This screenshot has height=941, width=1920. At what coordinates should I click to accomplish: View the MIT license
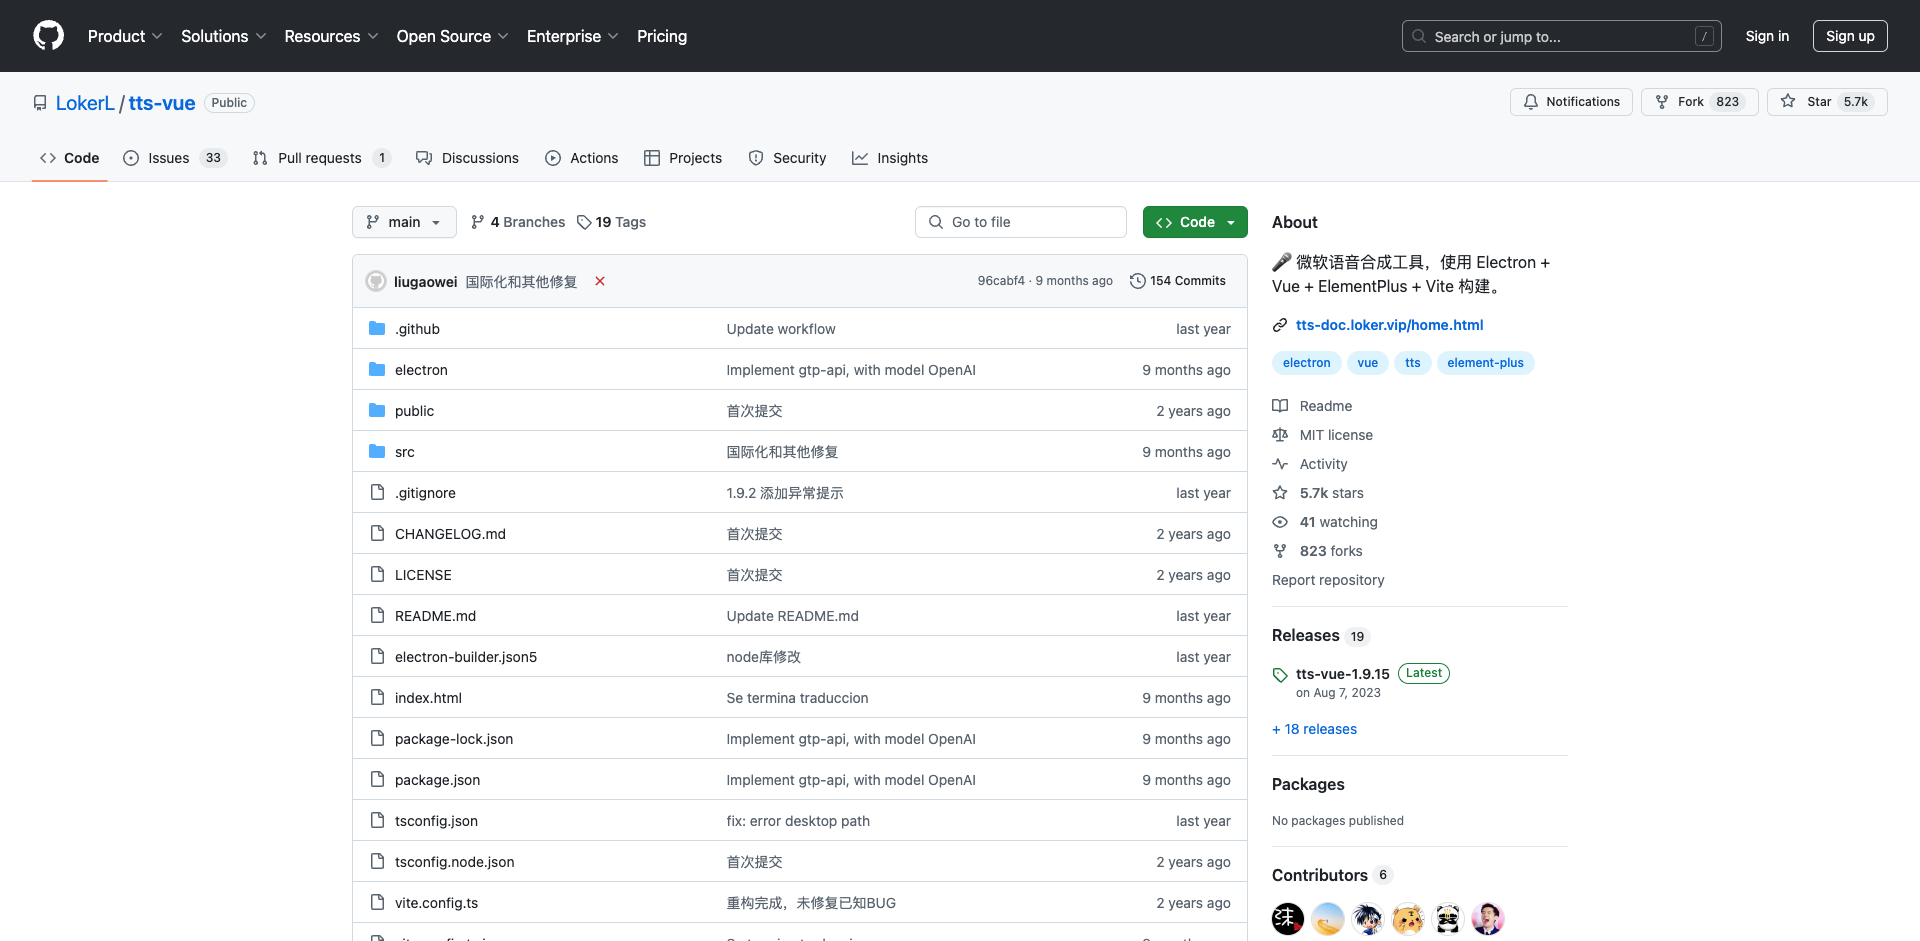click(1322, 435)
